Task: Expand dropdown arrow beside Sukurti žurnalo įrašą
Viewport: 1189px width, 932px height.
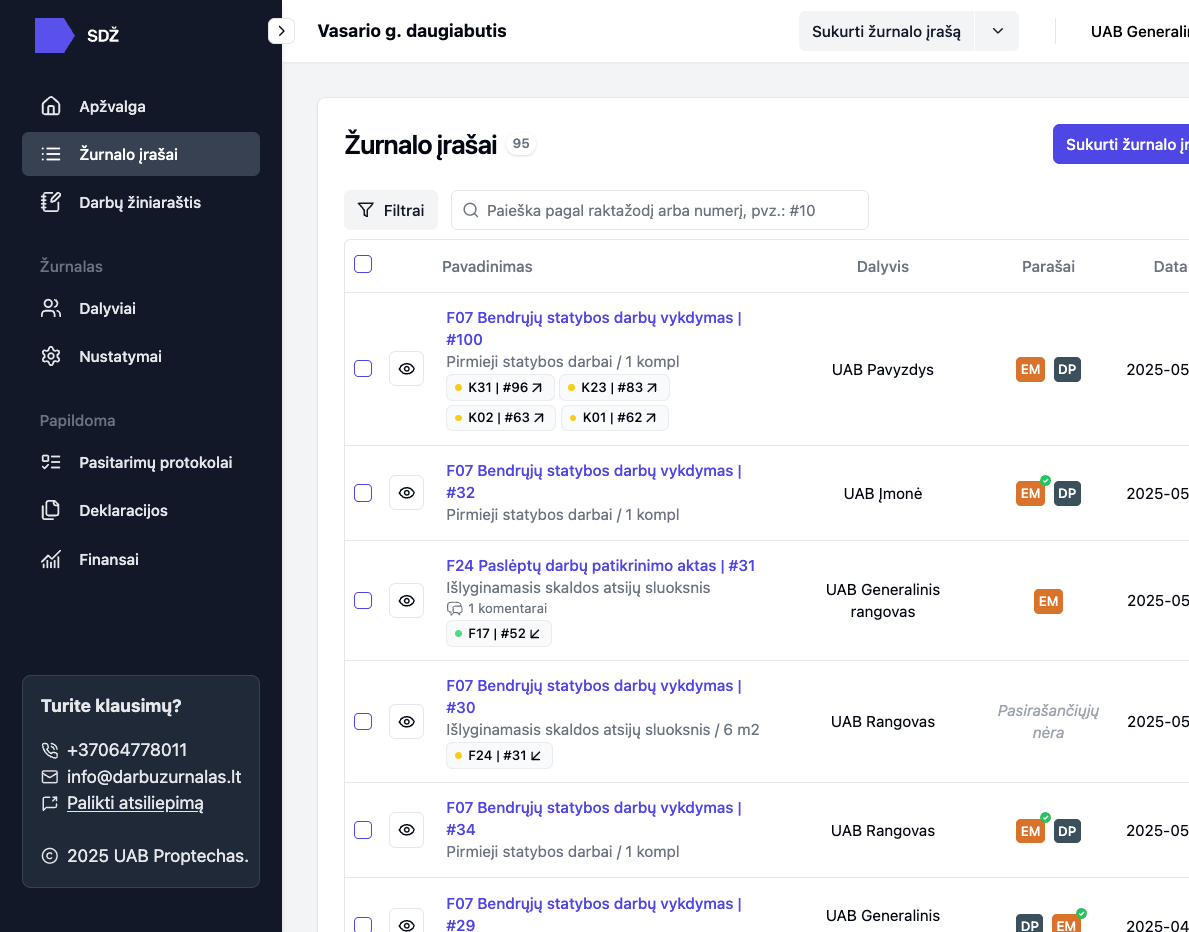Action: point(997,31)
